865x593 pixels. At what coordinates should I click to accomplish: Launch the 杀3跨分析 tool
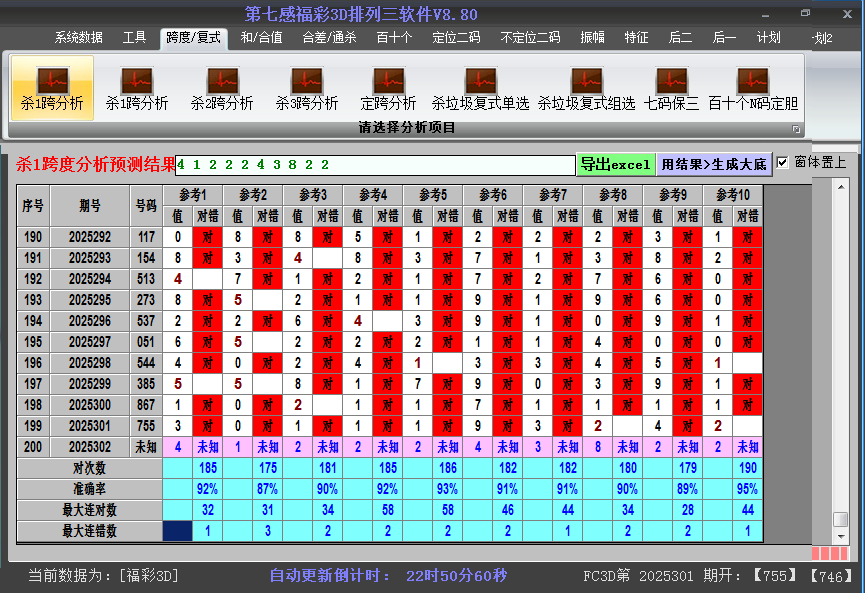click(x=307, y=87)
